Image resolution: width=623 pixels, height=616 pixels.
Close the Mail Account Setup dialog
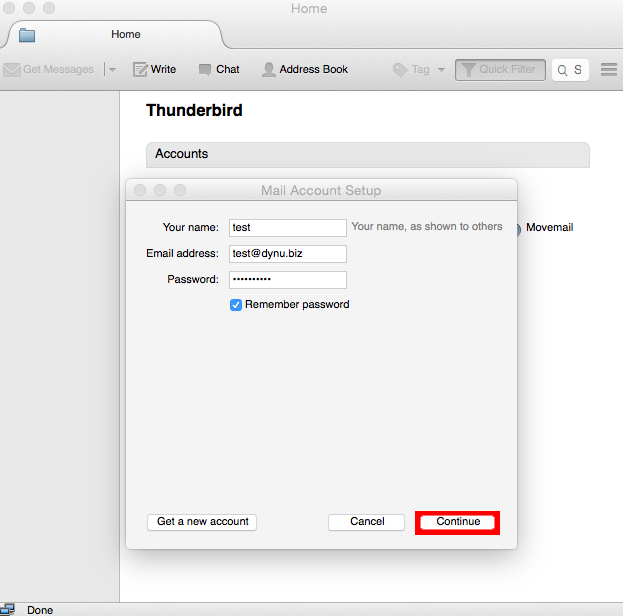tap(140, 190)
